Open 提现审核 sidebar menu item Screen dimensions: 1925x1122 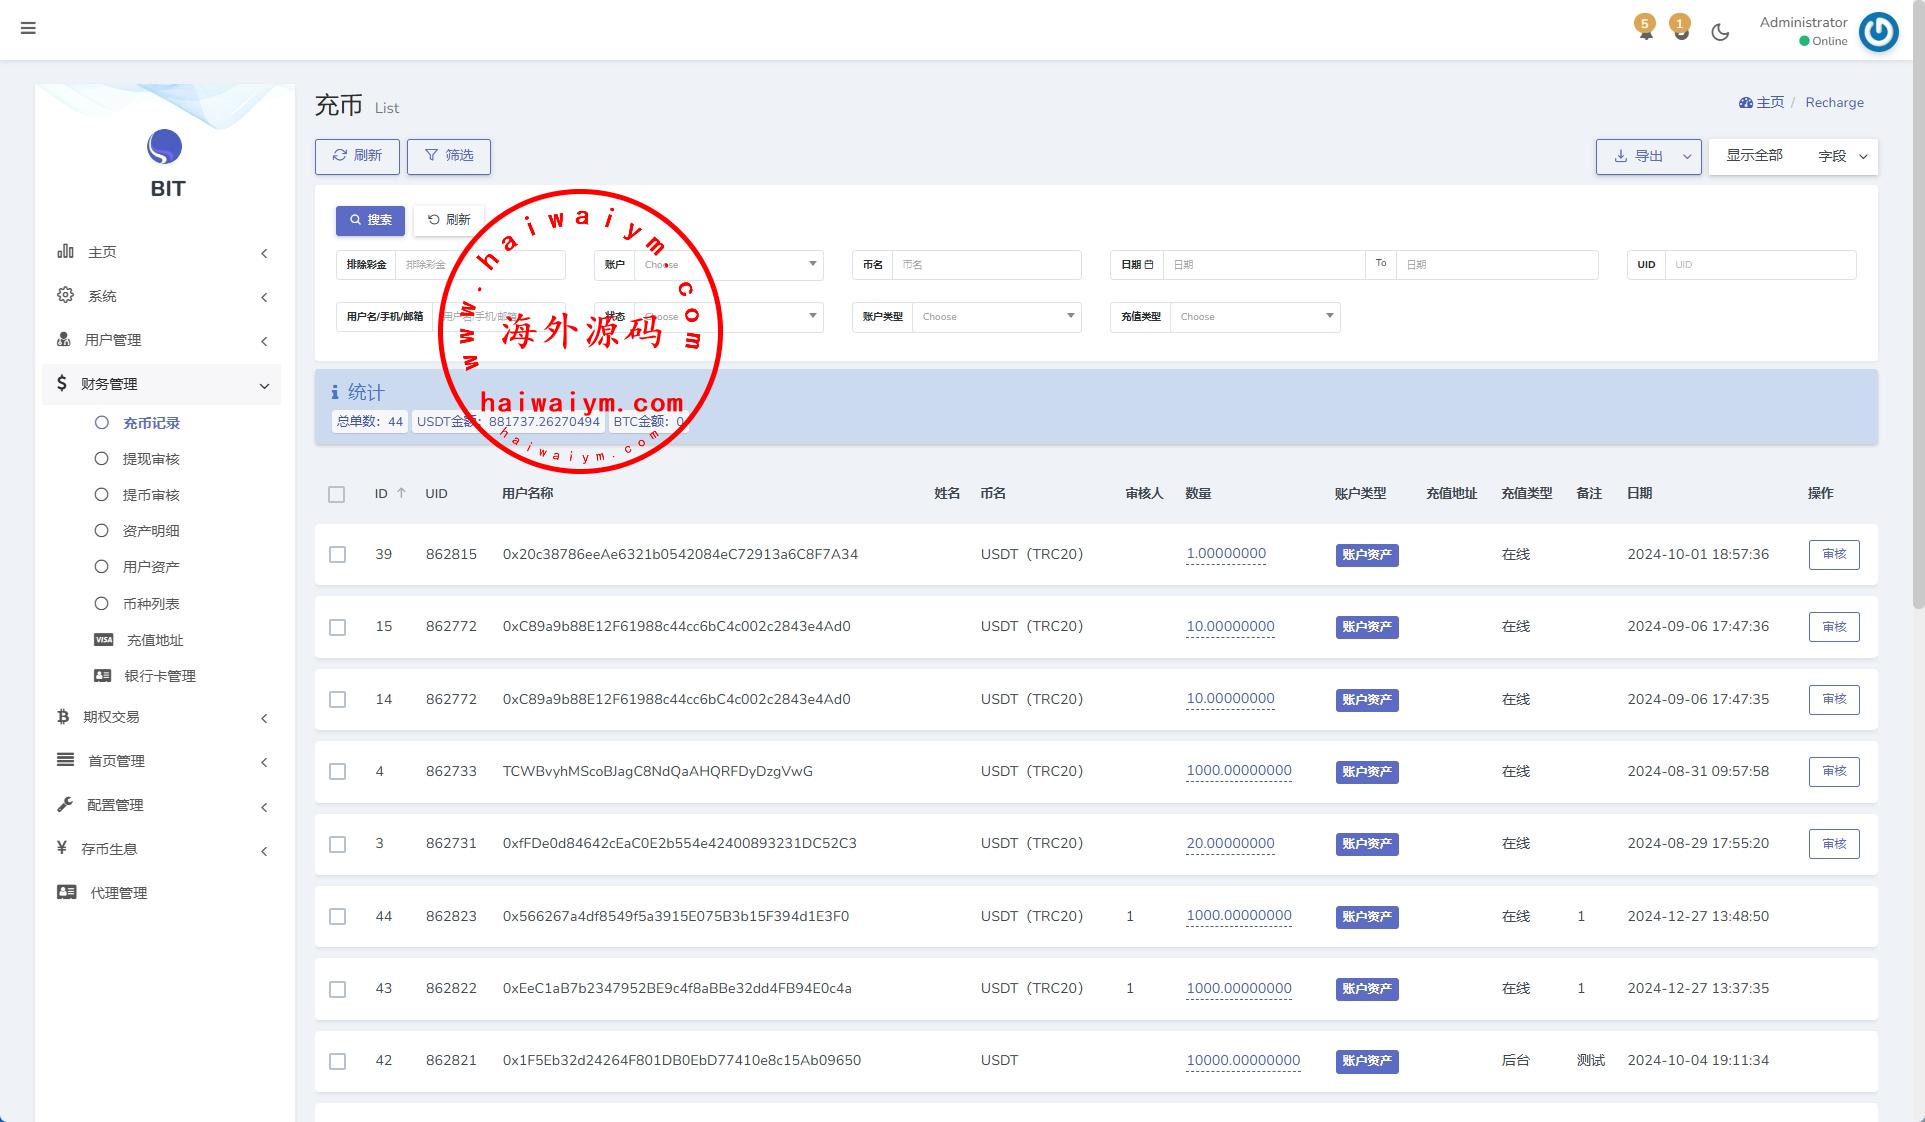(x=150, y=459)
